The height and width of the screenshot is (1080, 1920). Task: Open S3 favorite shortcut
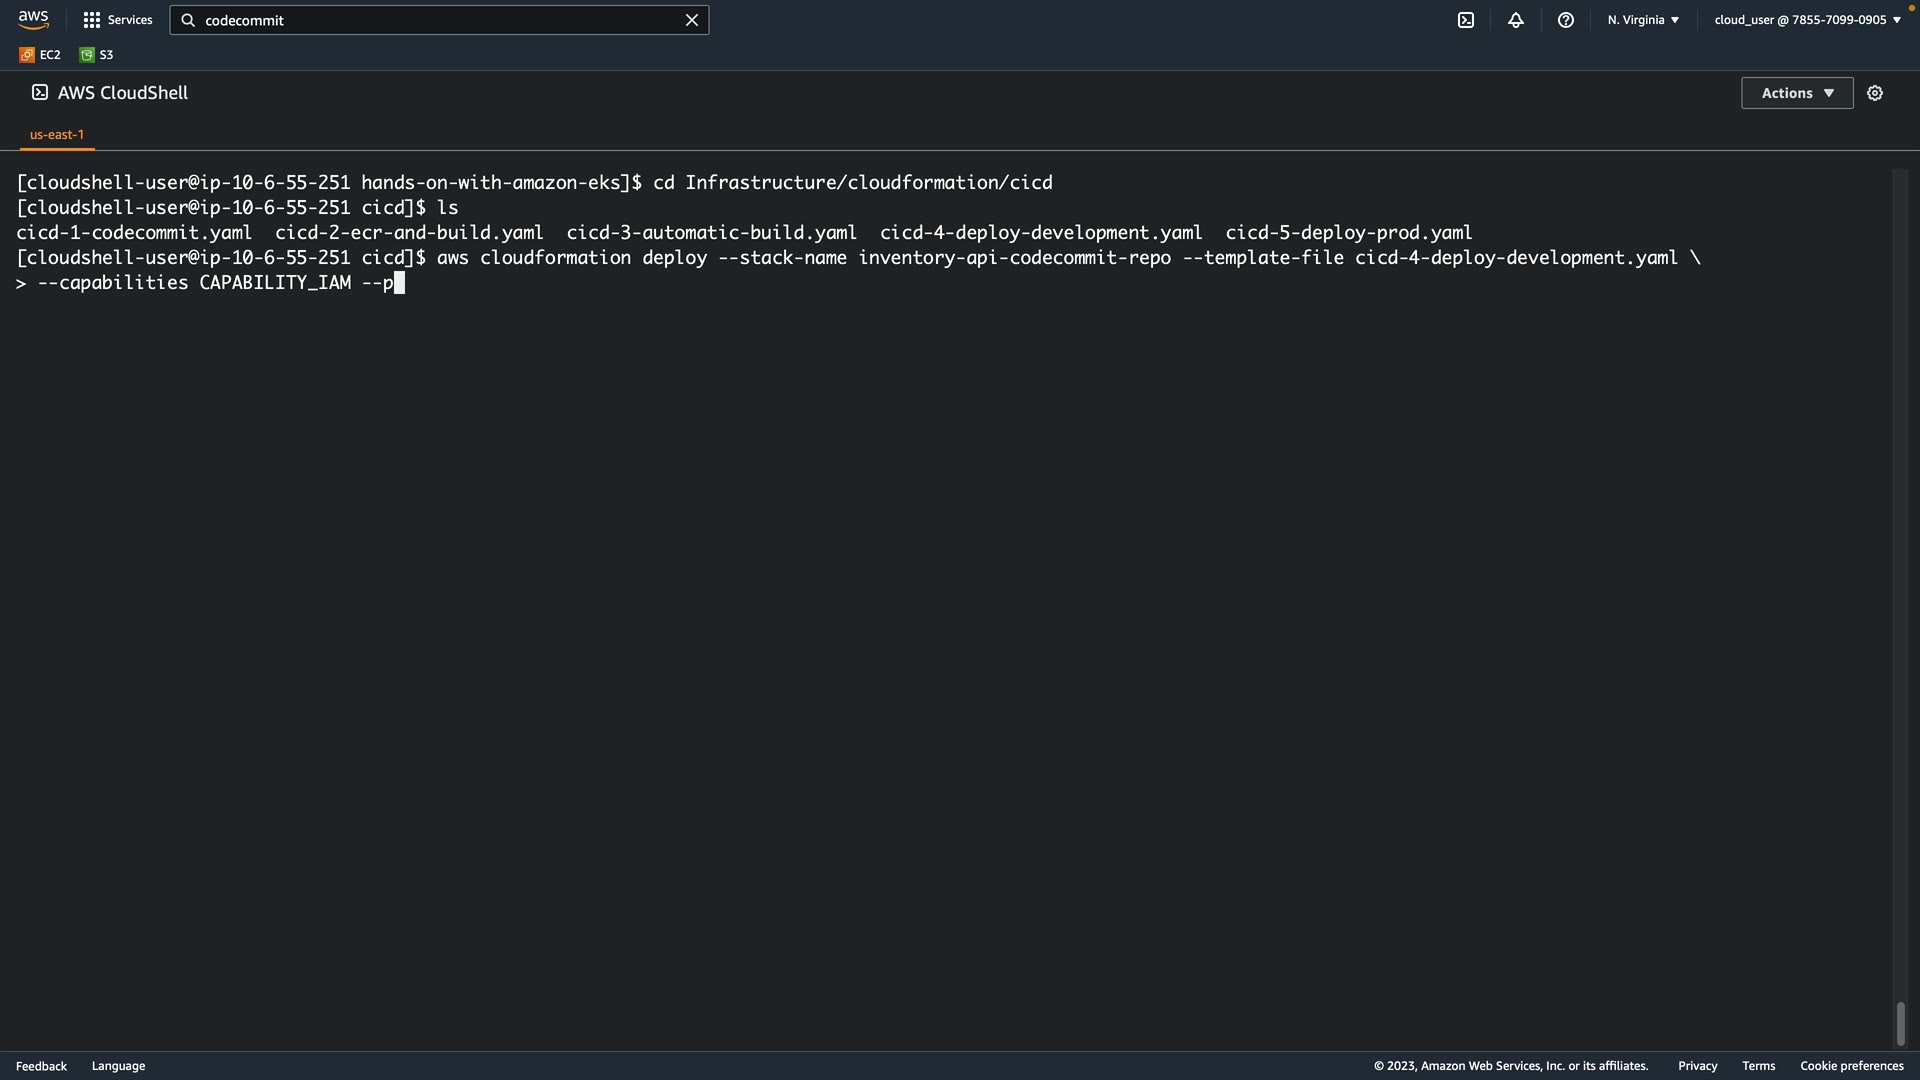(97, 55)
